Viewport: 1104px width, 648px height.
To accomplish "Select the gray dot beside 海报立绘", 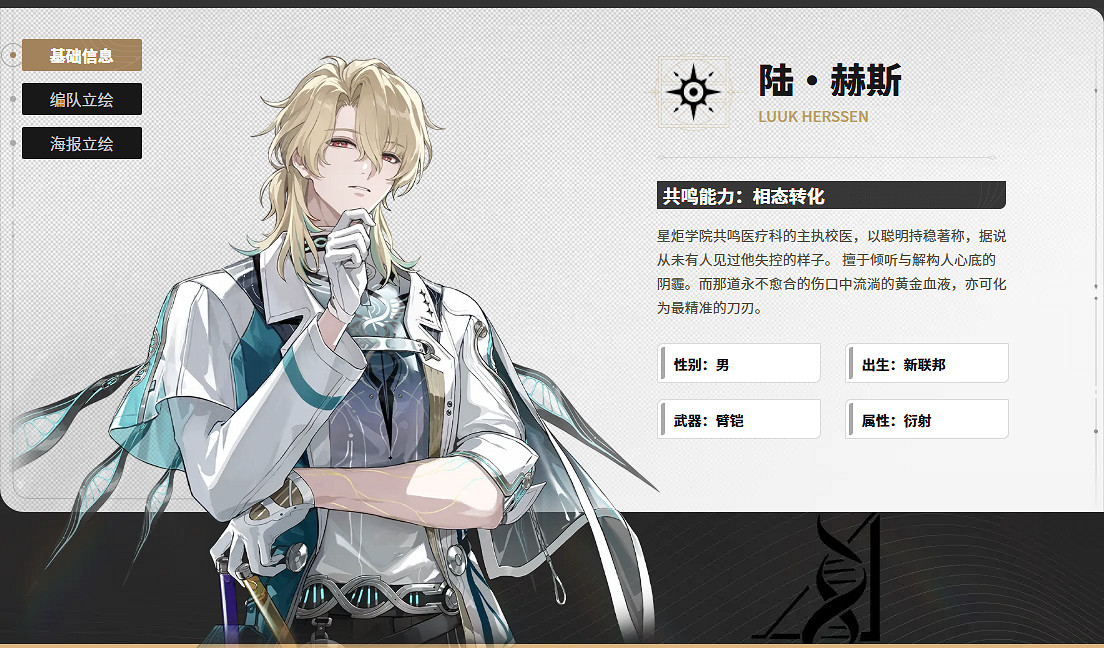I will 13,143.
